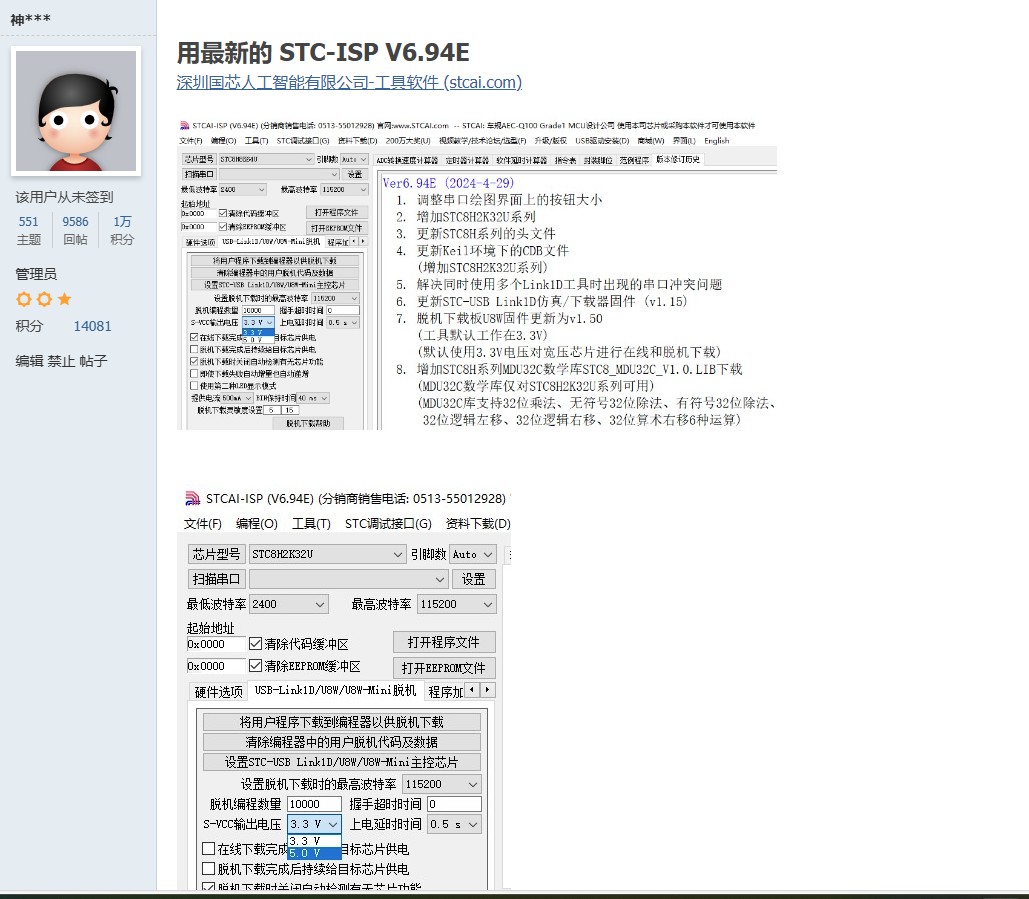Image resolution: width=1029 pixels, height=899 pixels.
Task: Choose the 5.0 V option in the lower screenshot
Action: click(314, 852)
